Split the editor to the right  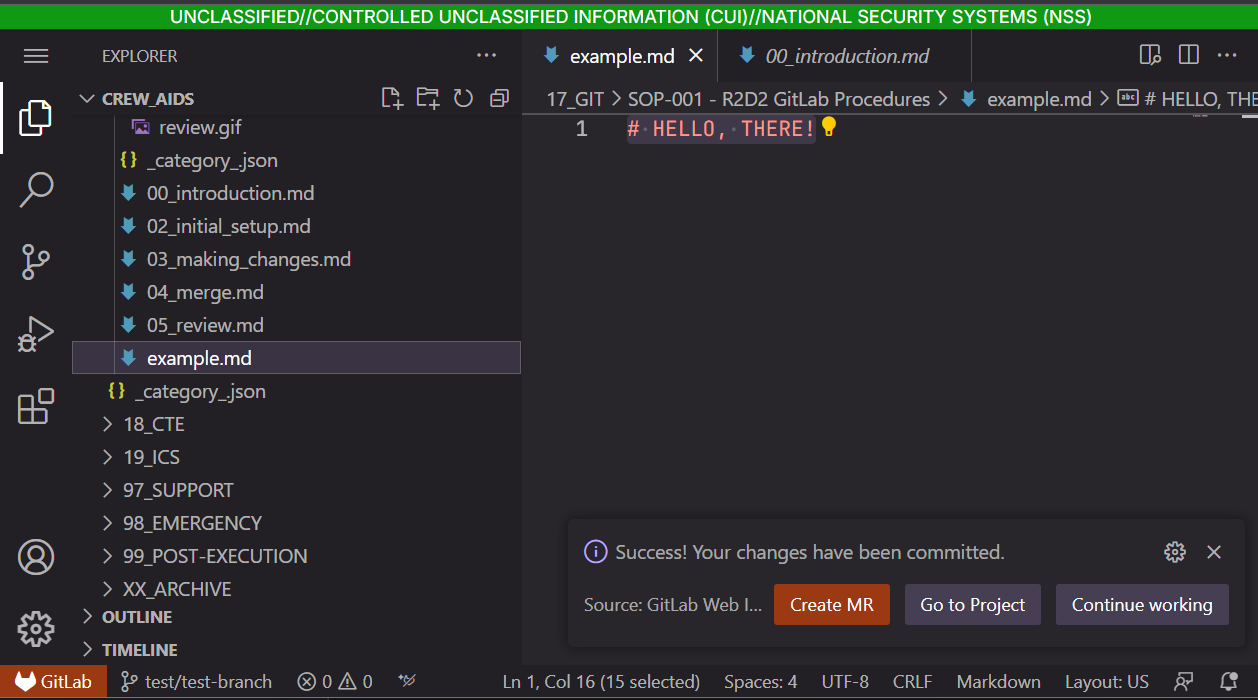click(1188, 55)
